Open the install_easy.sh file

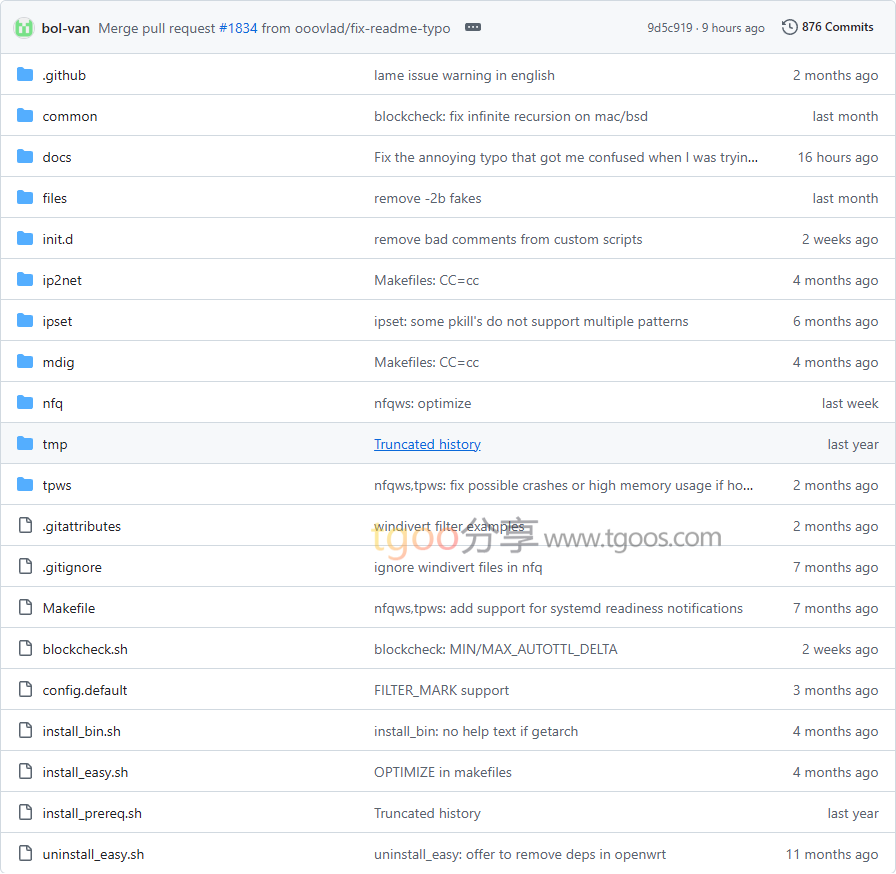click(x=85, y=772)
